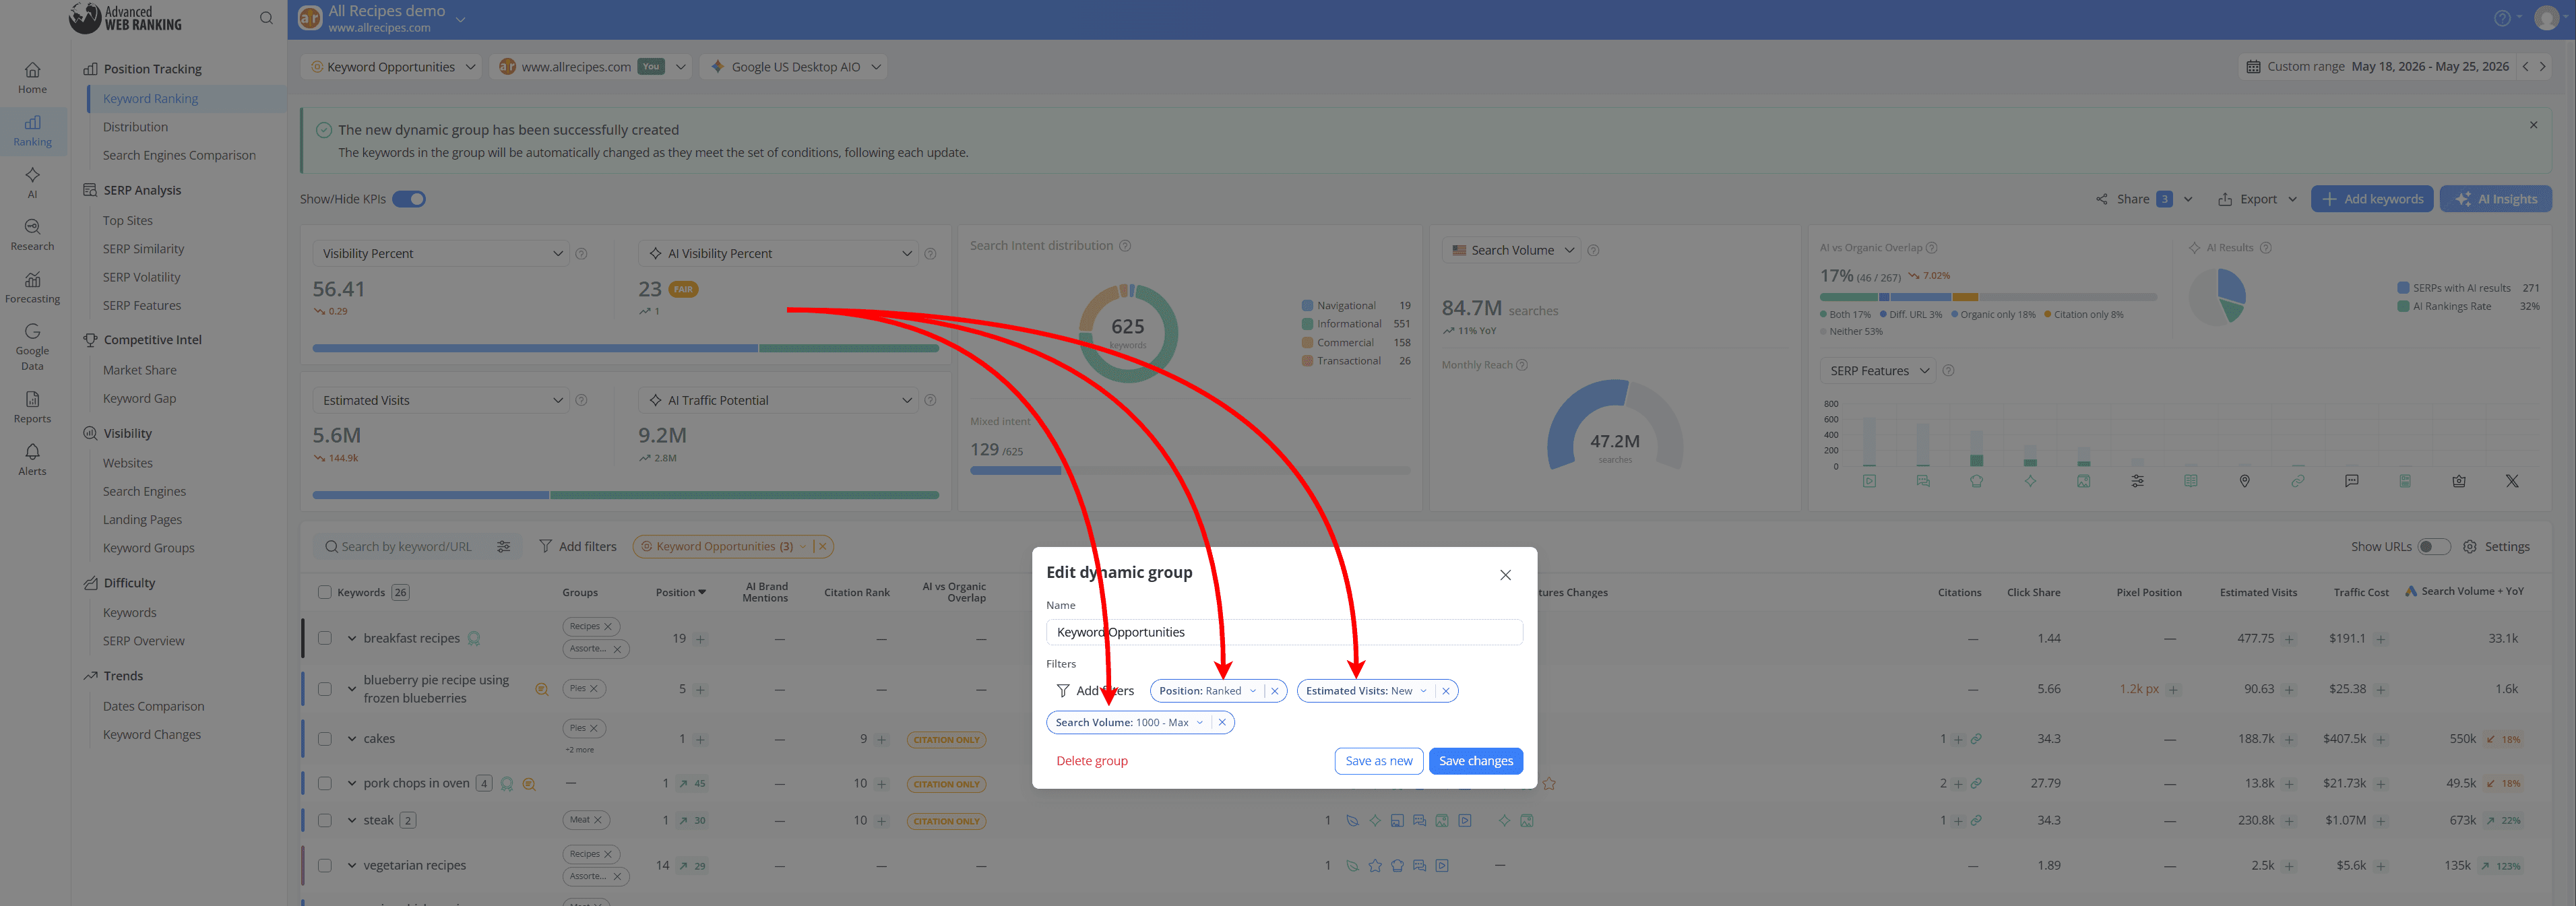Click the Save changes button
This screenshot has width=2576, height=906.
click(x=1475, y=761)
